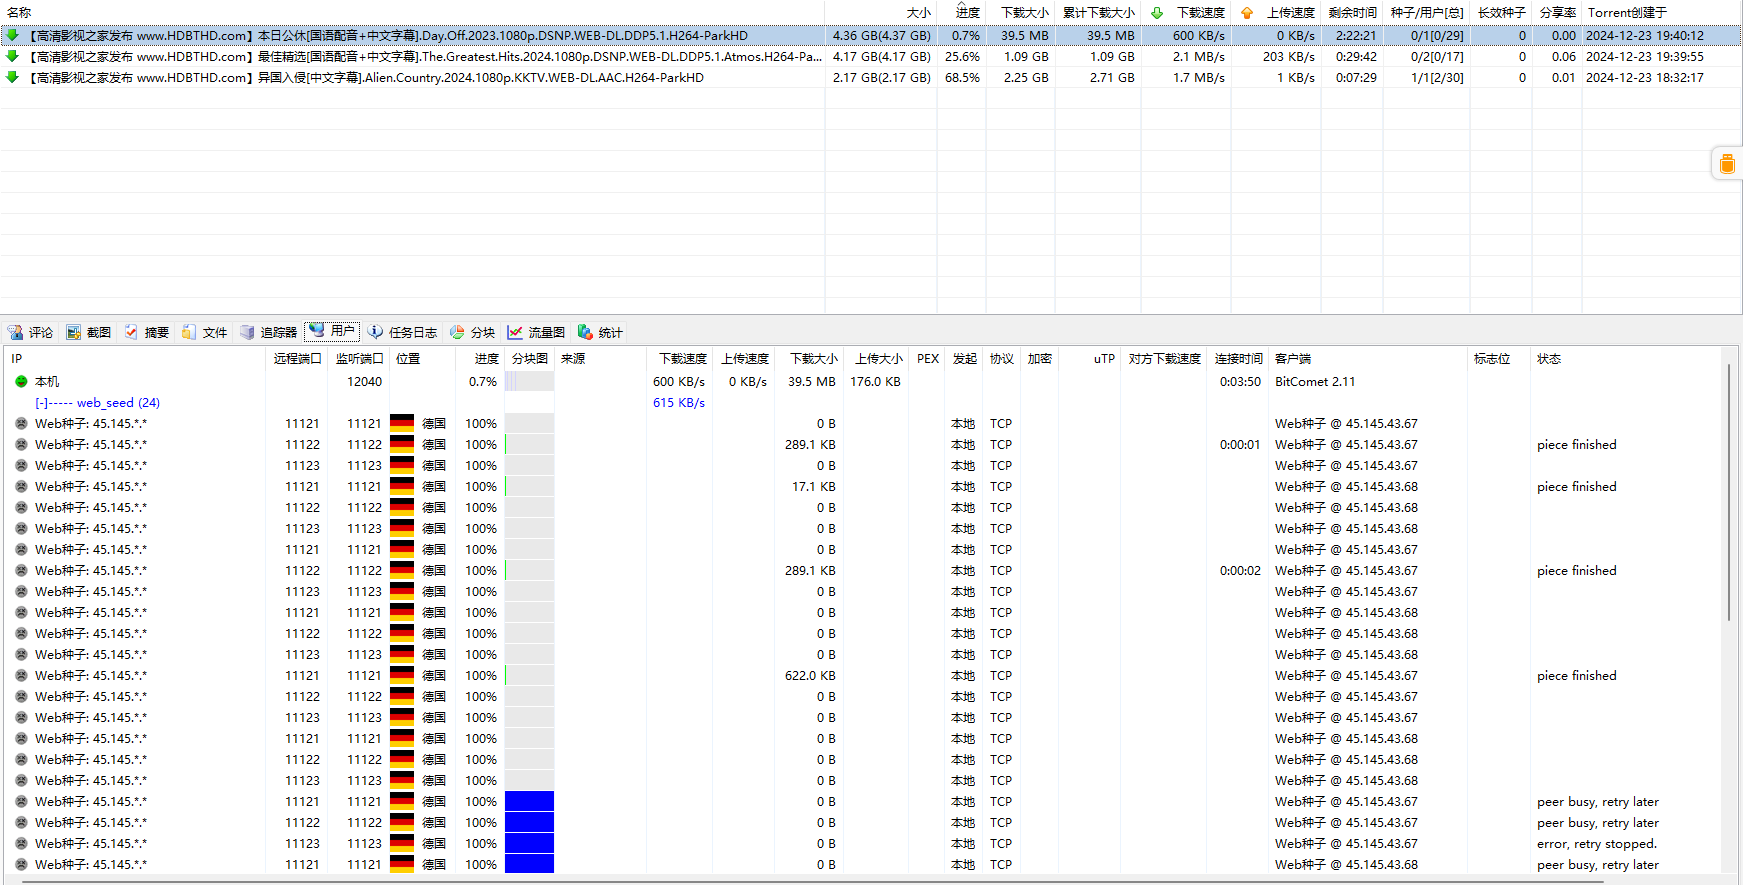Click the German flag in the row connected 0:00:01
This screenshot has height=885, width=1743.
(x=402, y=444)
